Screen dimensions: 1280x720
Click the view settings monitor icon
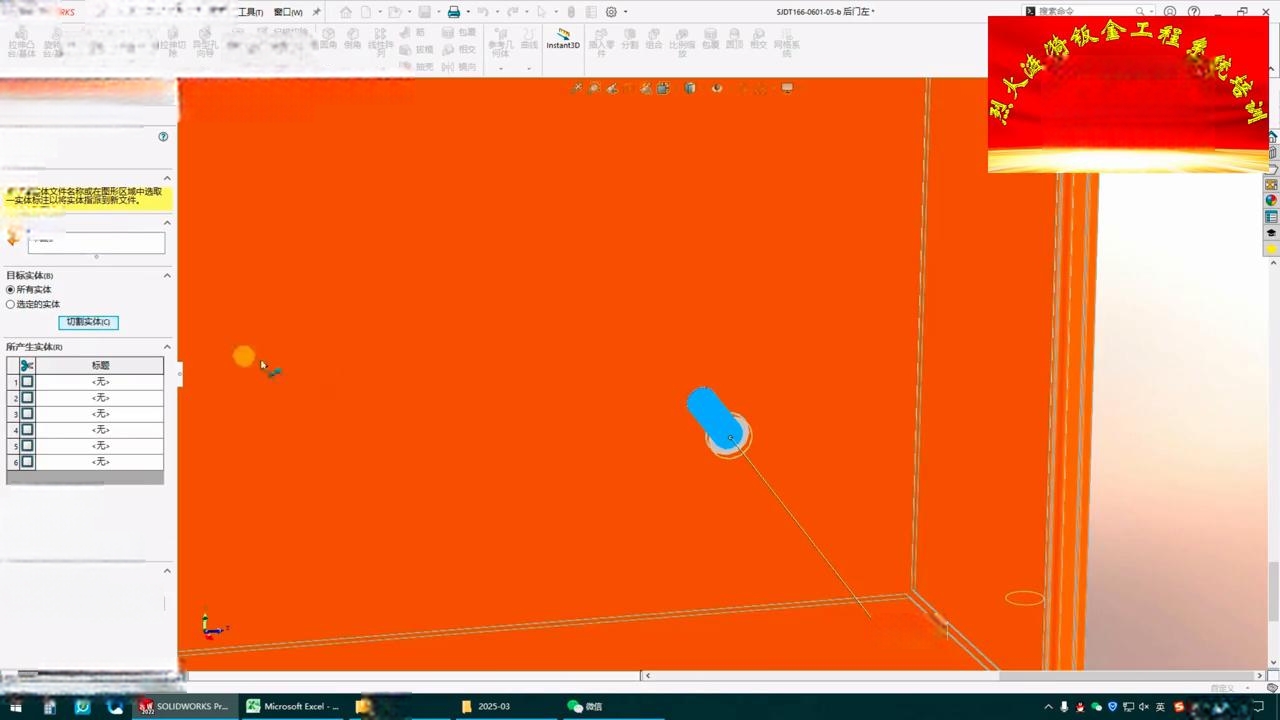[788, 88]
